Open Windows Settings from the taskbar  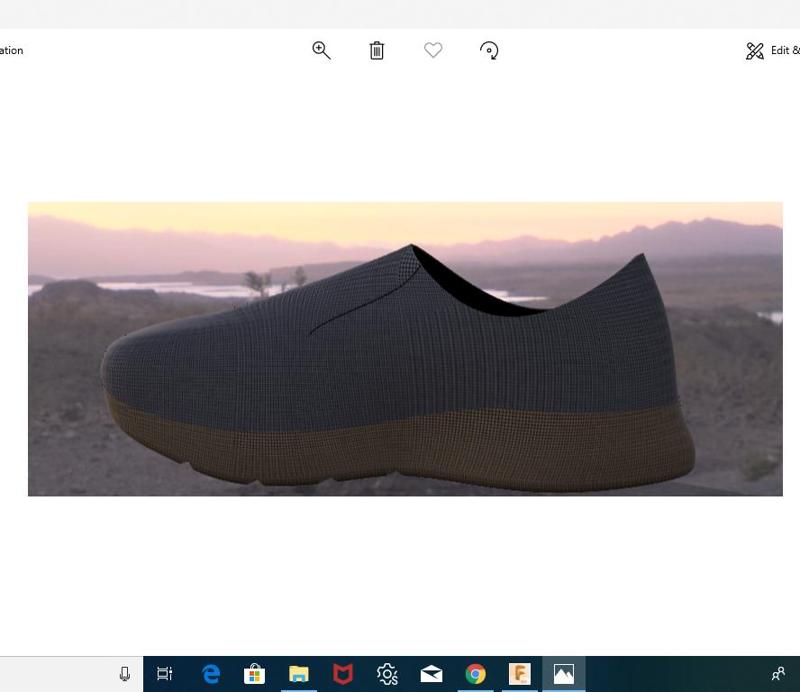(388, 673)
